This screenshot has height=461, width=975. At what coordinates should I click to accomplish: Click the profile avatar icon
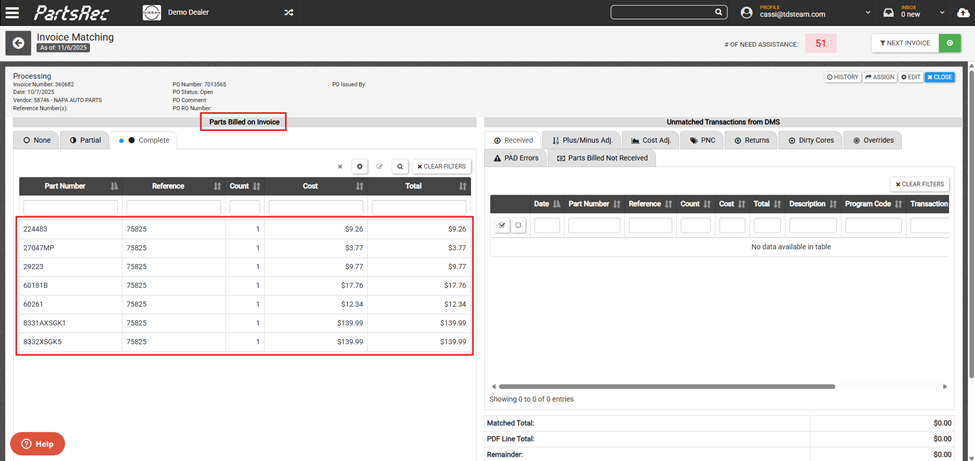(747, 12)
